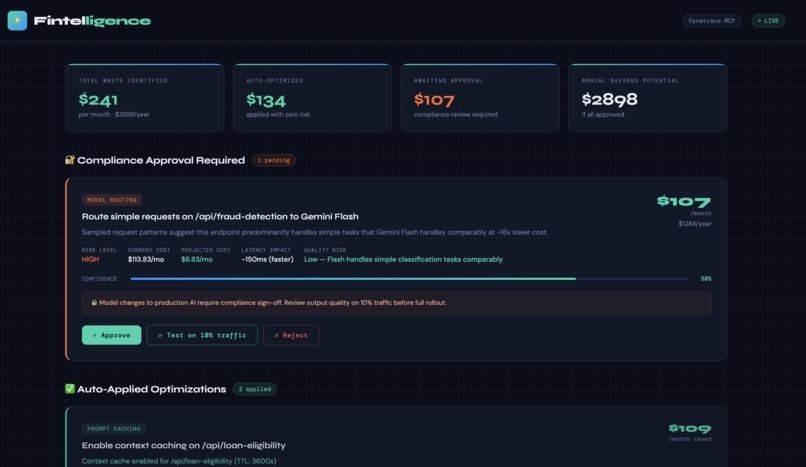Click the projected cost $6.83/mo value
This screenshot has height=467, width=806.
coord(196,259)
